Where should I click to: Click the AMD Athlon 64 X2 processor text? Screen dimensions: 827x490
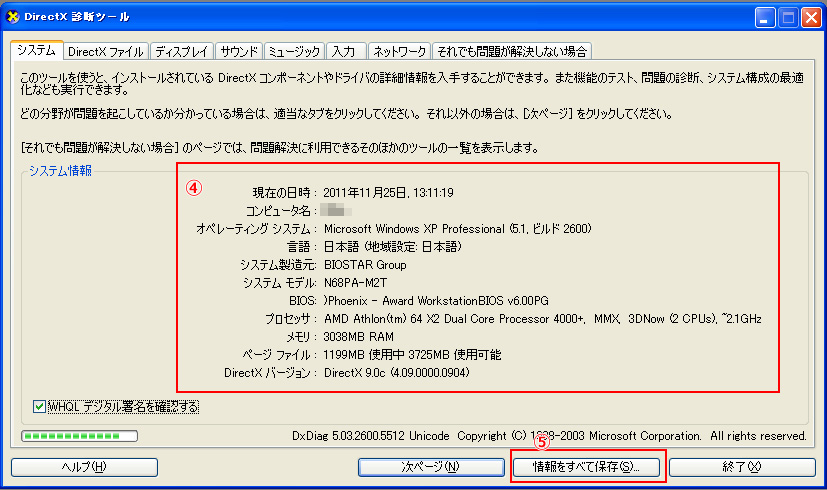pyautogui.click(x=543, y=319)
